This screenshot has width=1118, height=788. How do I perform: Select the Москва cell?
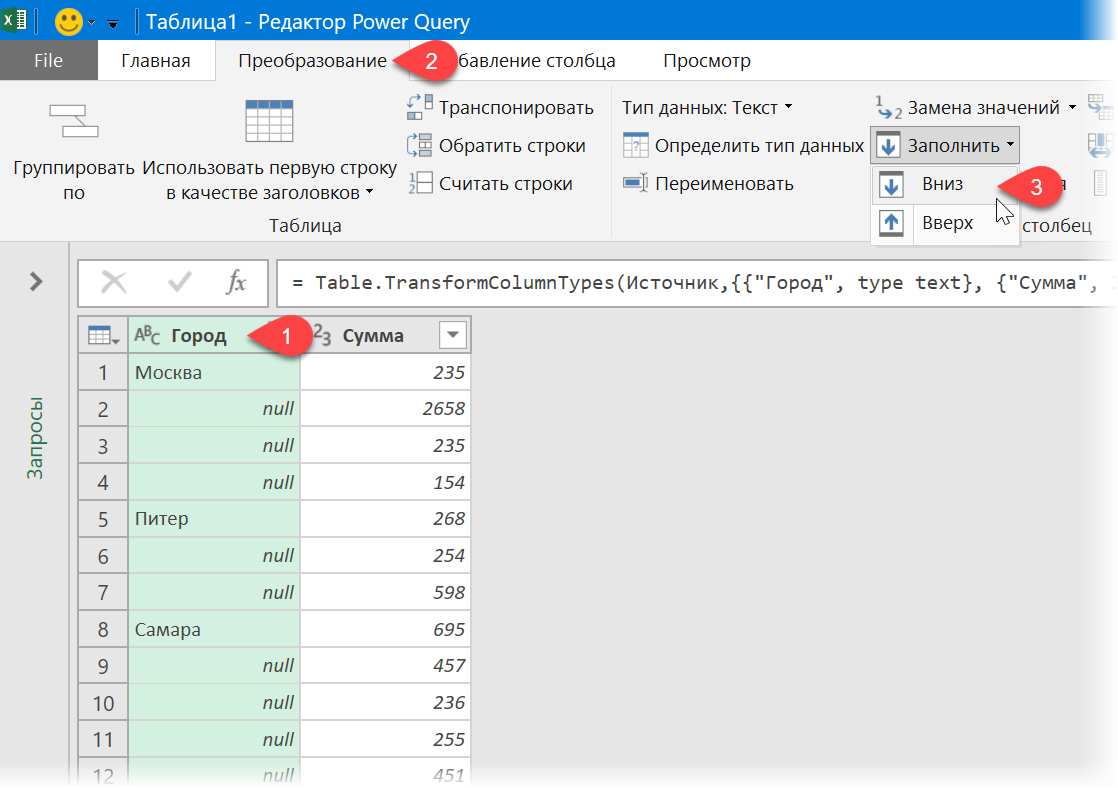coord(214,372)
